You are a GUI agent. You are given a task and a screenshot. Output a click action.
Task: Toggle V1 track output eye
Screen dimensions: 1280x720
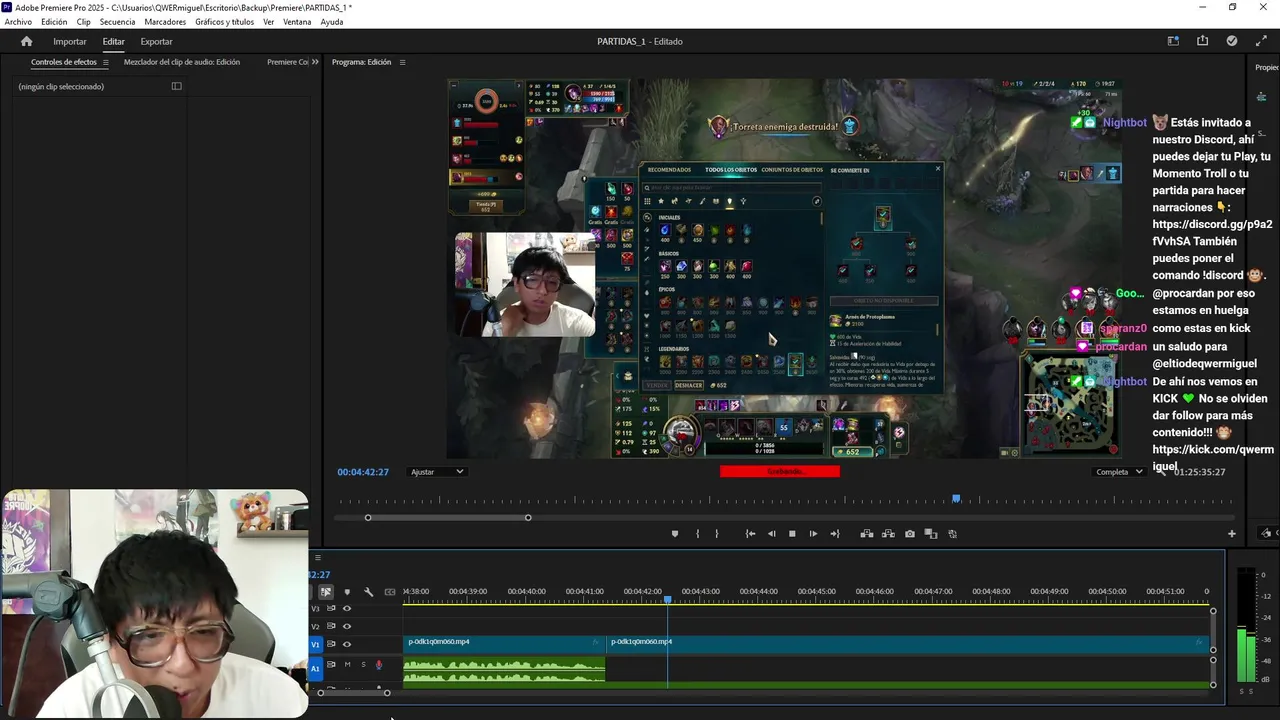(x=347, y=644)
